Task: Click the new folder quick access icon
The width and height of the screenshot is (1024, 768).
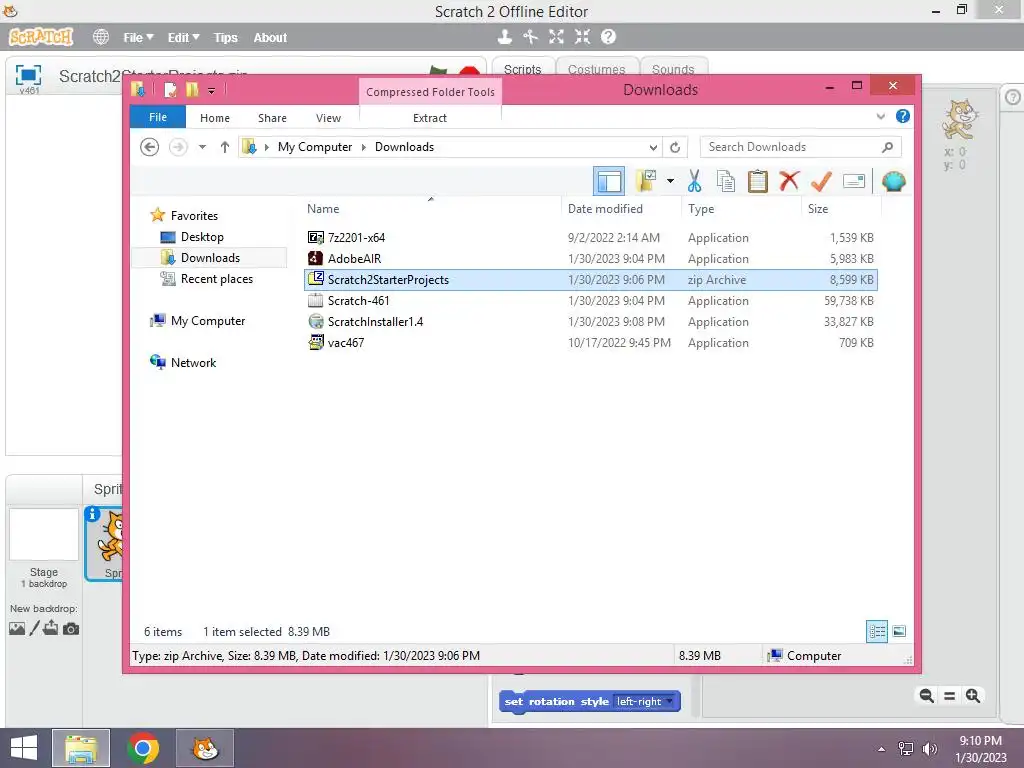Action: point(192,89)
